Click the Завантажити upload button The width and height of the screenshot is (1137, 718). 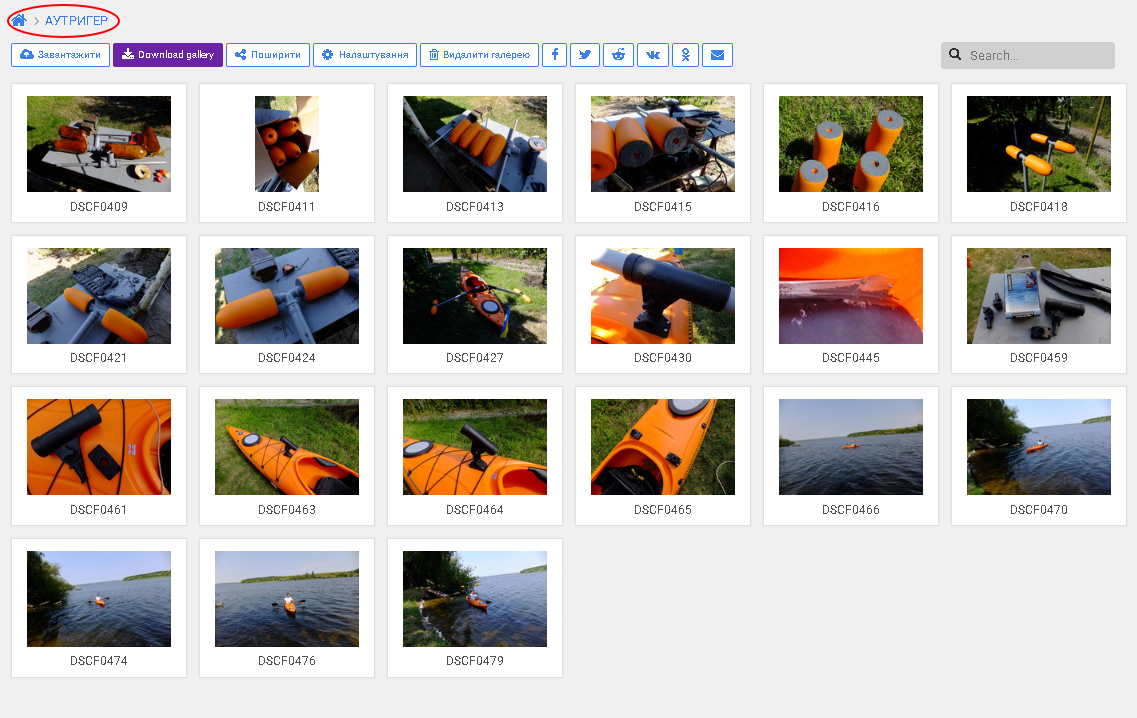61,55
